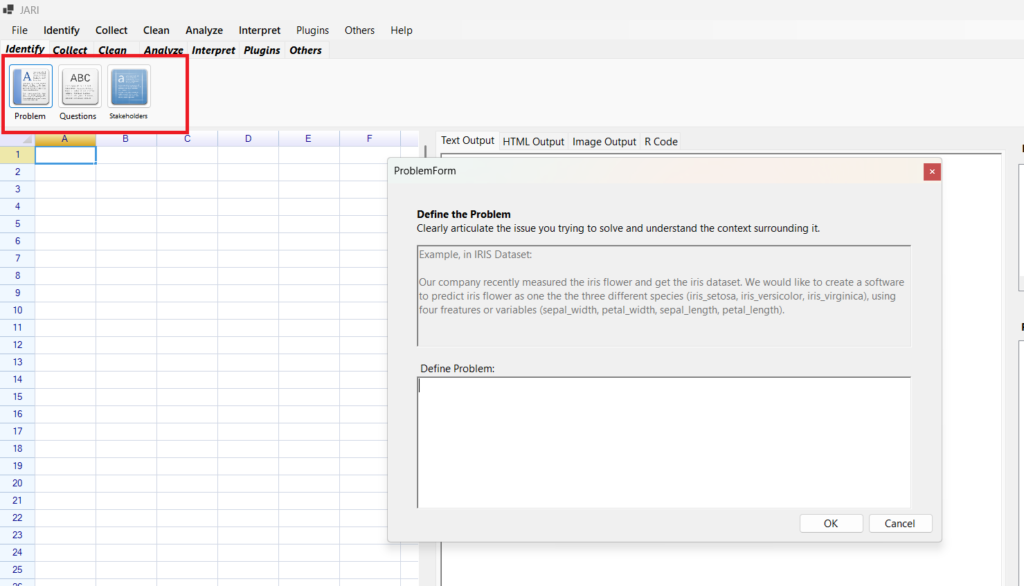The image size is (1024, 586).
Task: Click the Problem icon in the ribbon
Action: coord(30,87)
